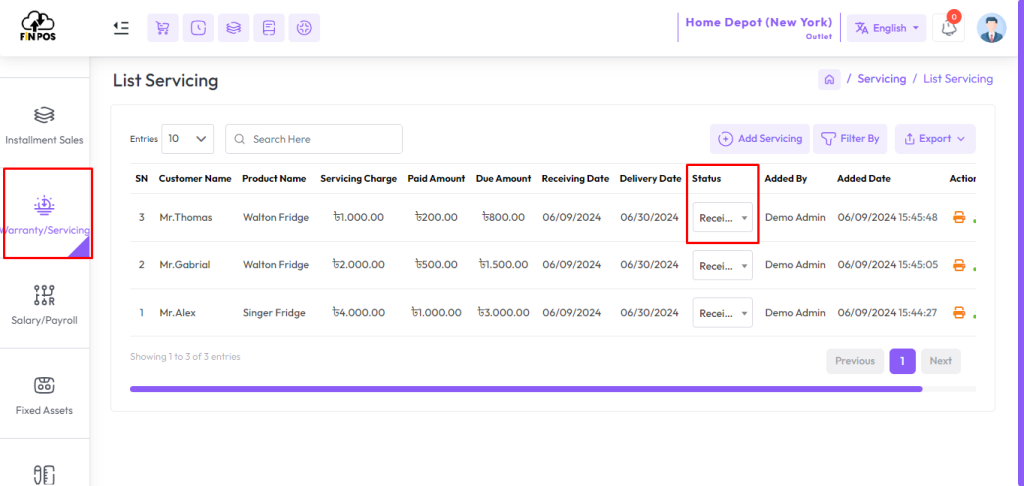
Task: Click the user profile avatar
Action: tap(991, 28)
